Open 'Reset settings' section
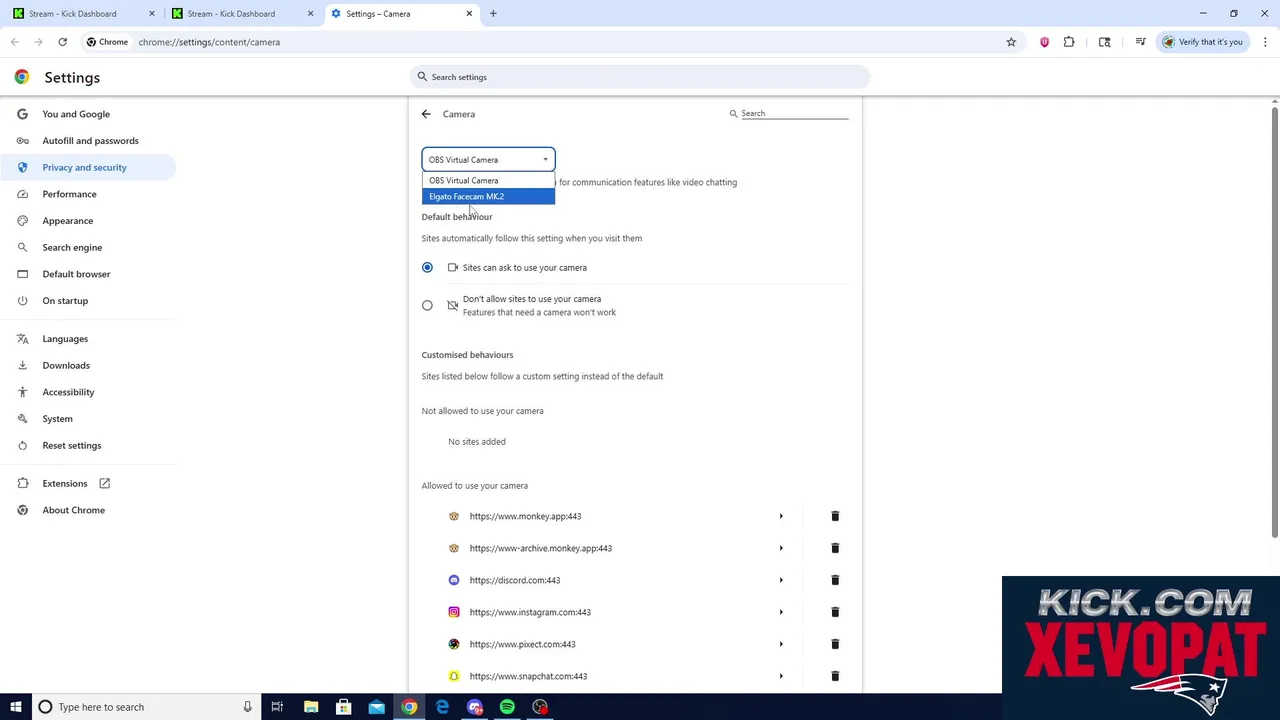 [88, 445]
